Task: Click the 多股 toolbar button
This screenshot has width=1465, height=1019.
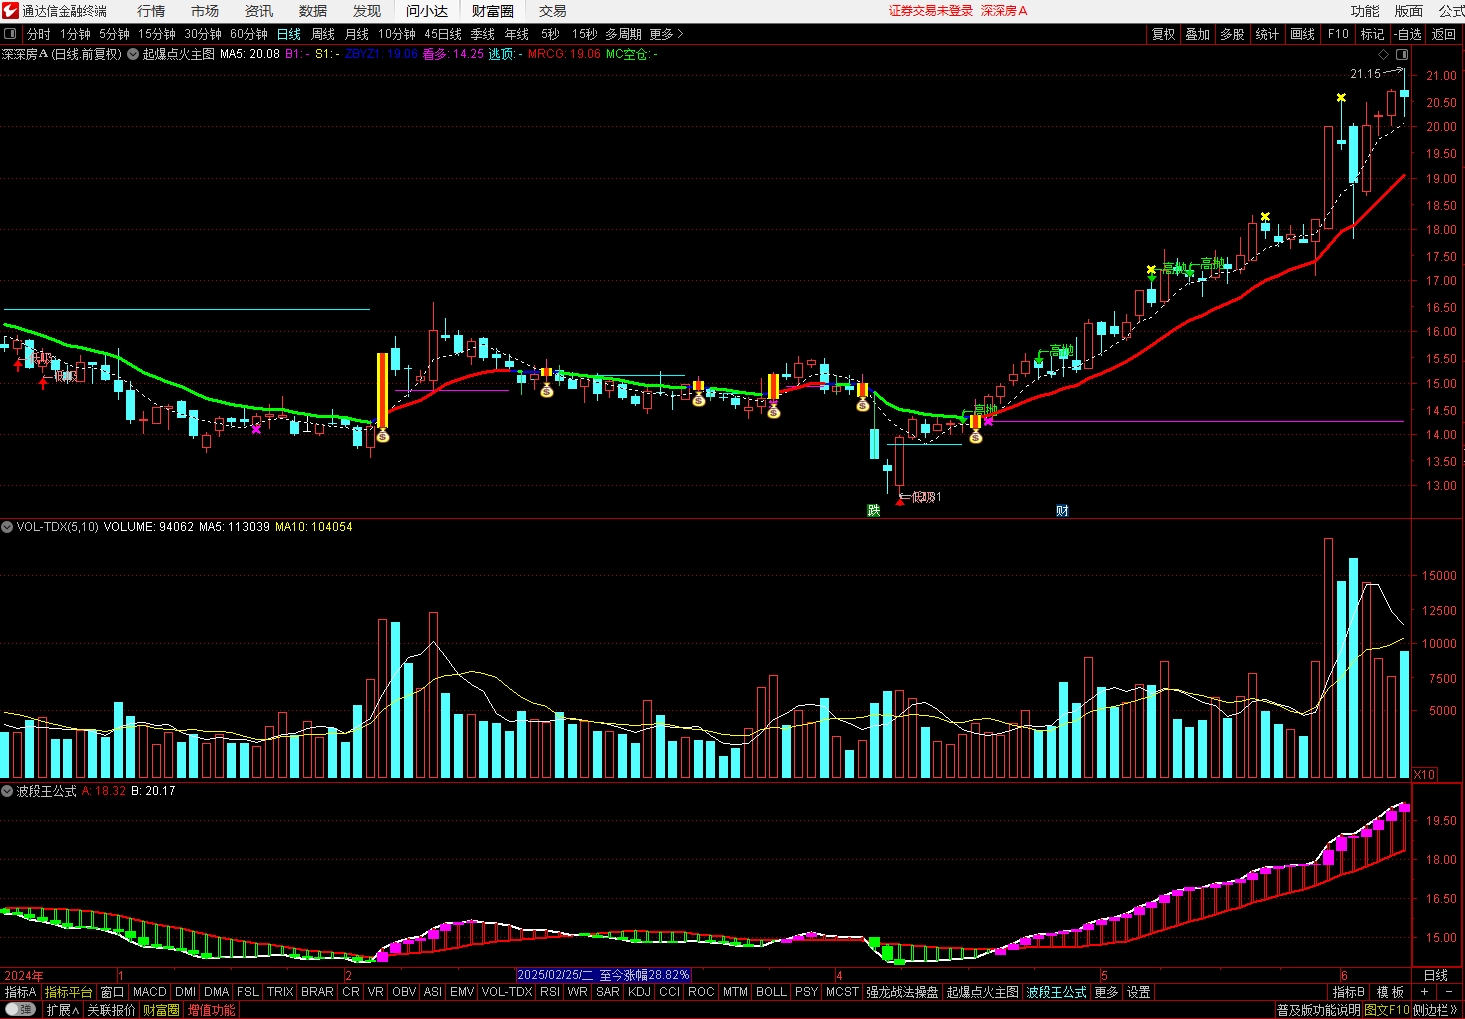Action: (x=1232, y=34)
